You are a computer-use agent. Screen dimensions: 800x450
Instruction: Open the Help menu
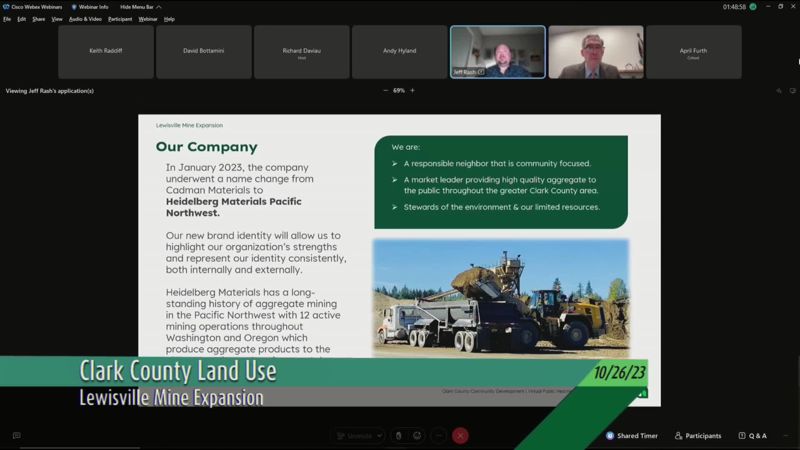pos(169,19)
